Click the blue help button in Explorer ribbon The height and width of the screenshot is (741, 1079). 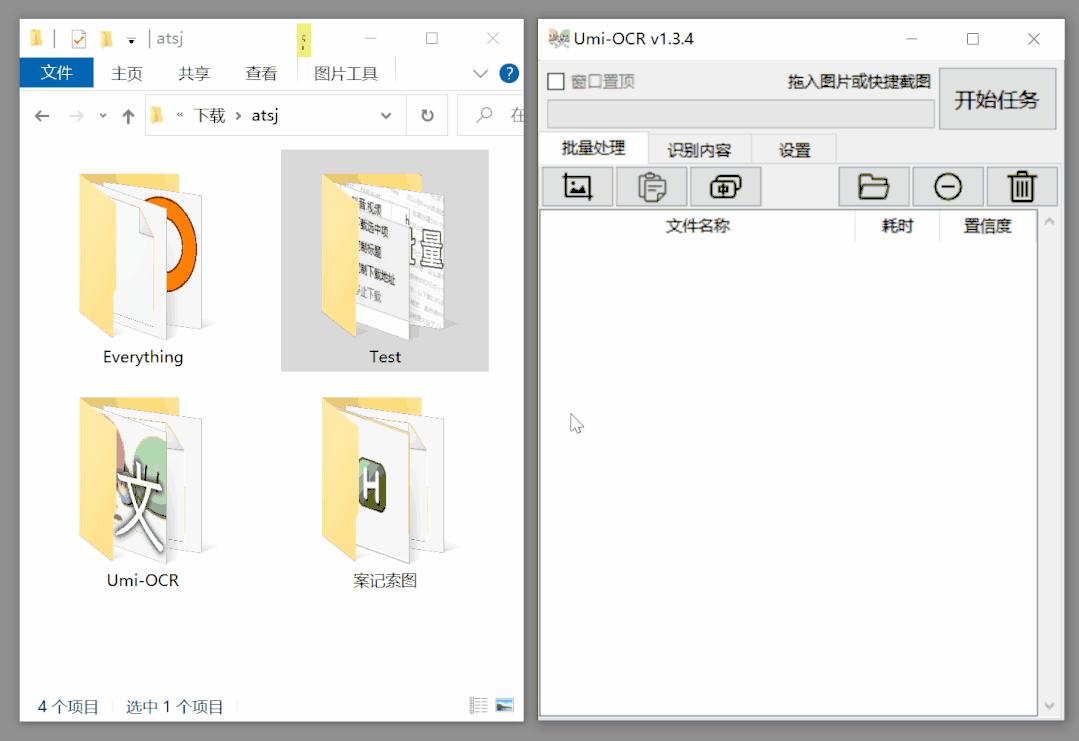[508, 73]
